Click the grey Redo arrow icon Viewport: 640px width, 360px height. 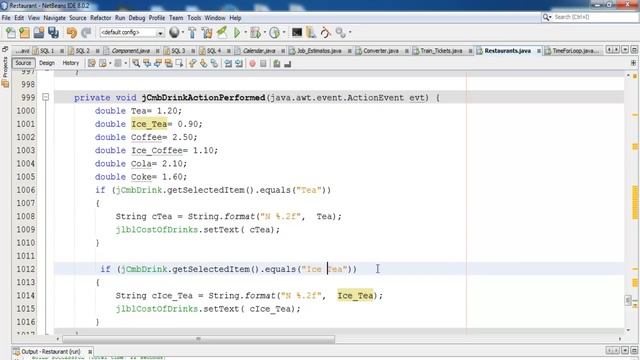(86, 33)
